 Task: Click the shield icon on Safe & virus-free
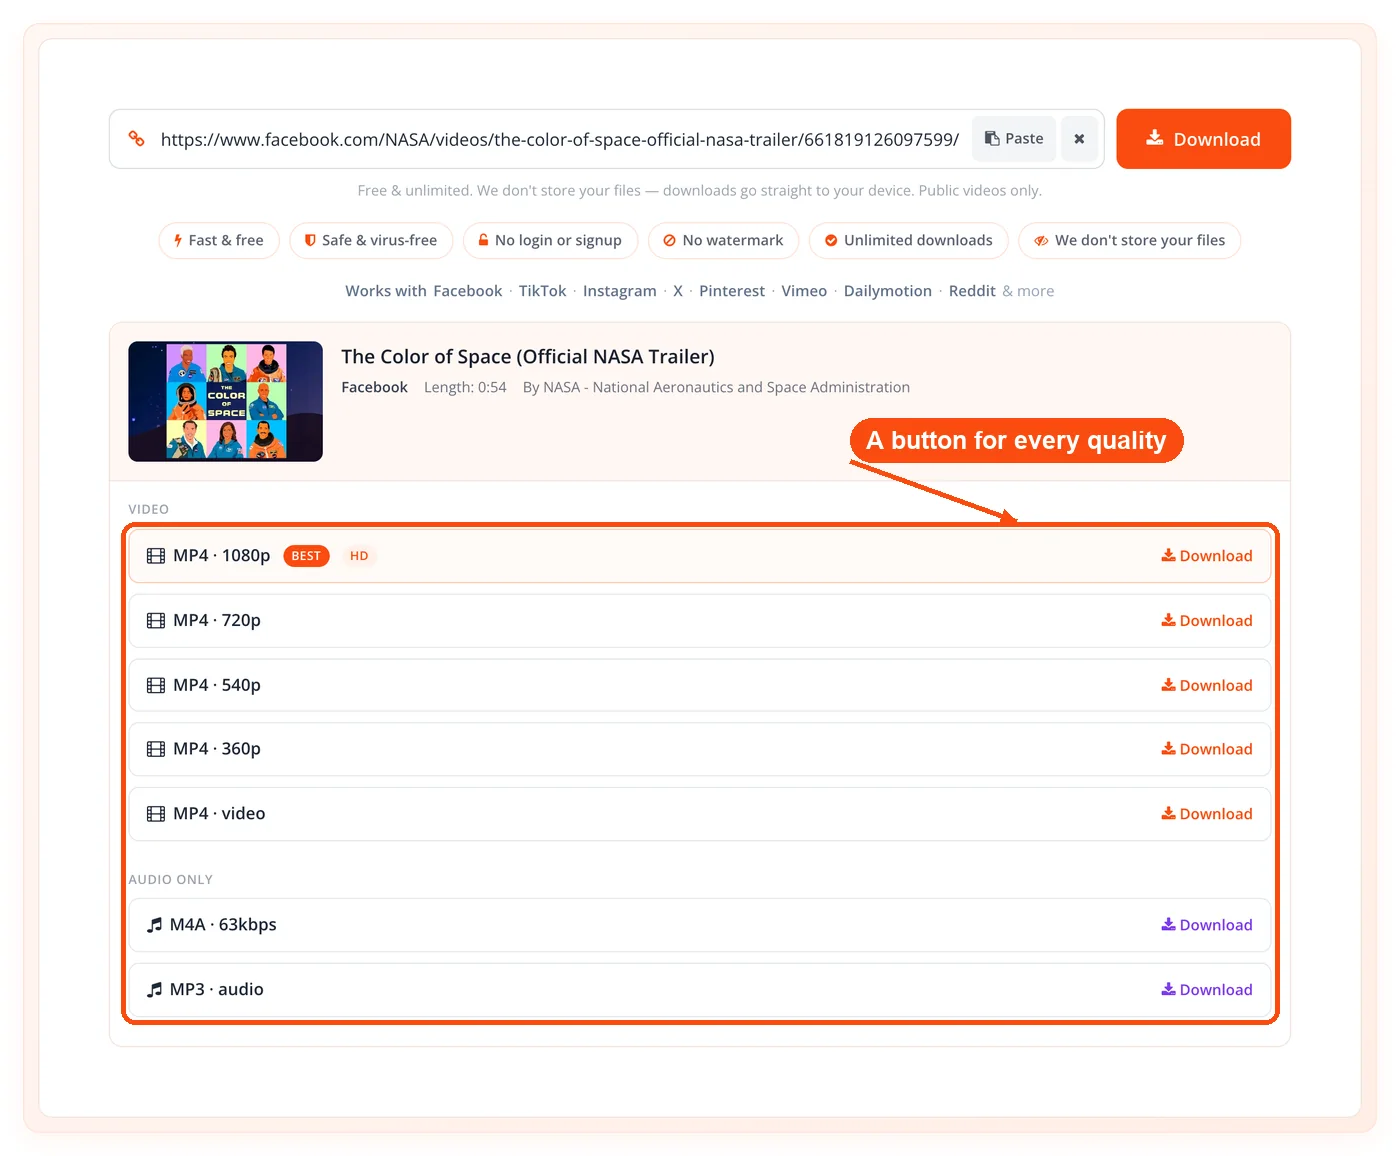click(310, 241)
